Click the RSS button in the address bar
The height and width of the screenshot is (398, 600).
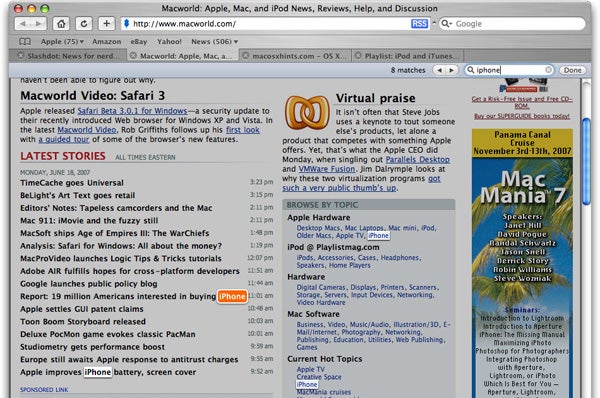tap(419, 24)
